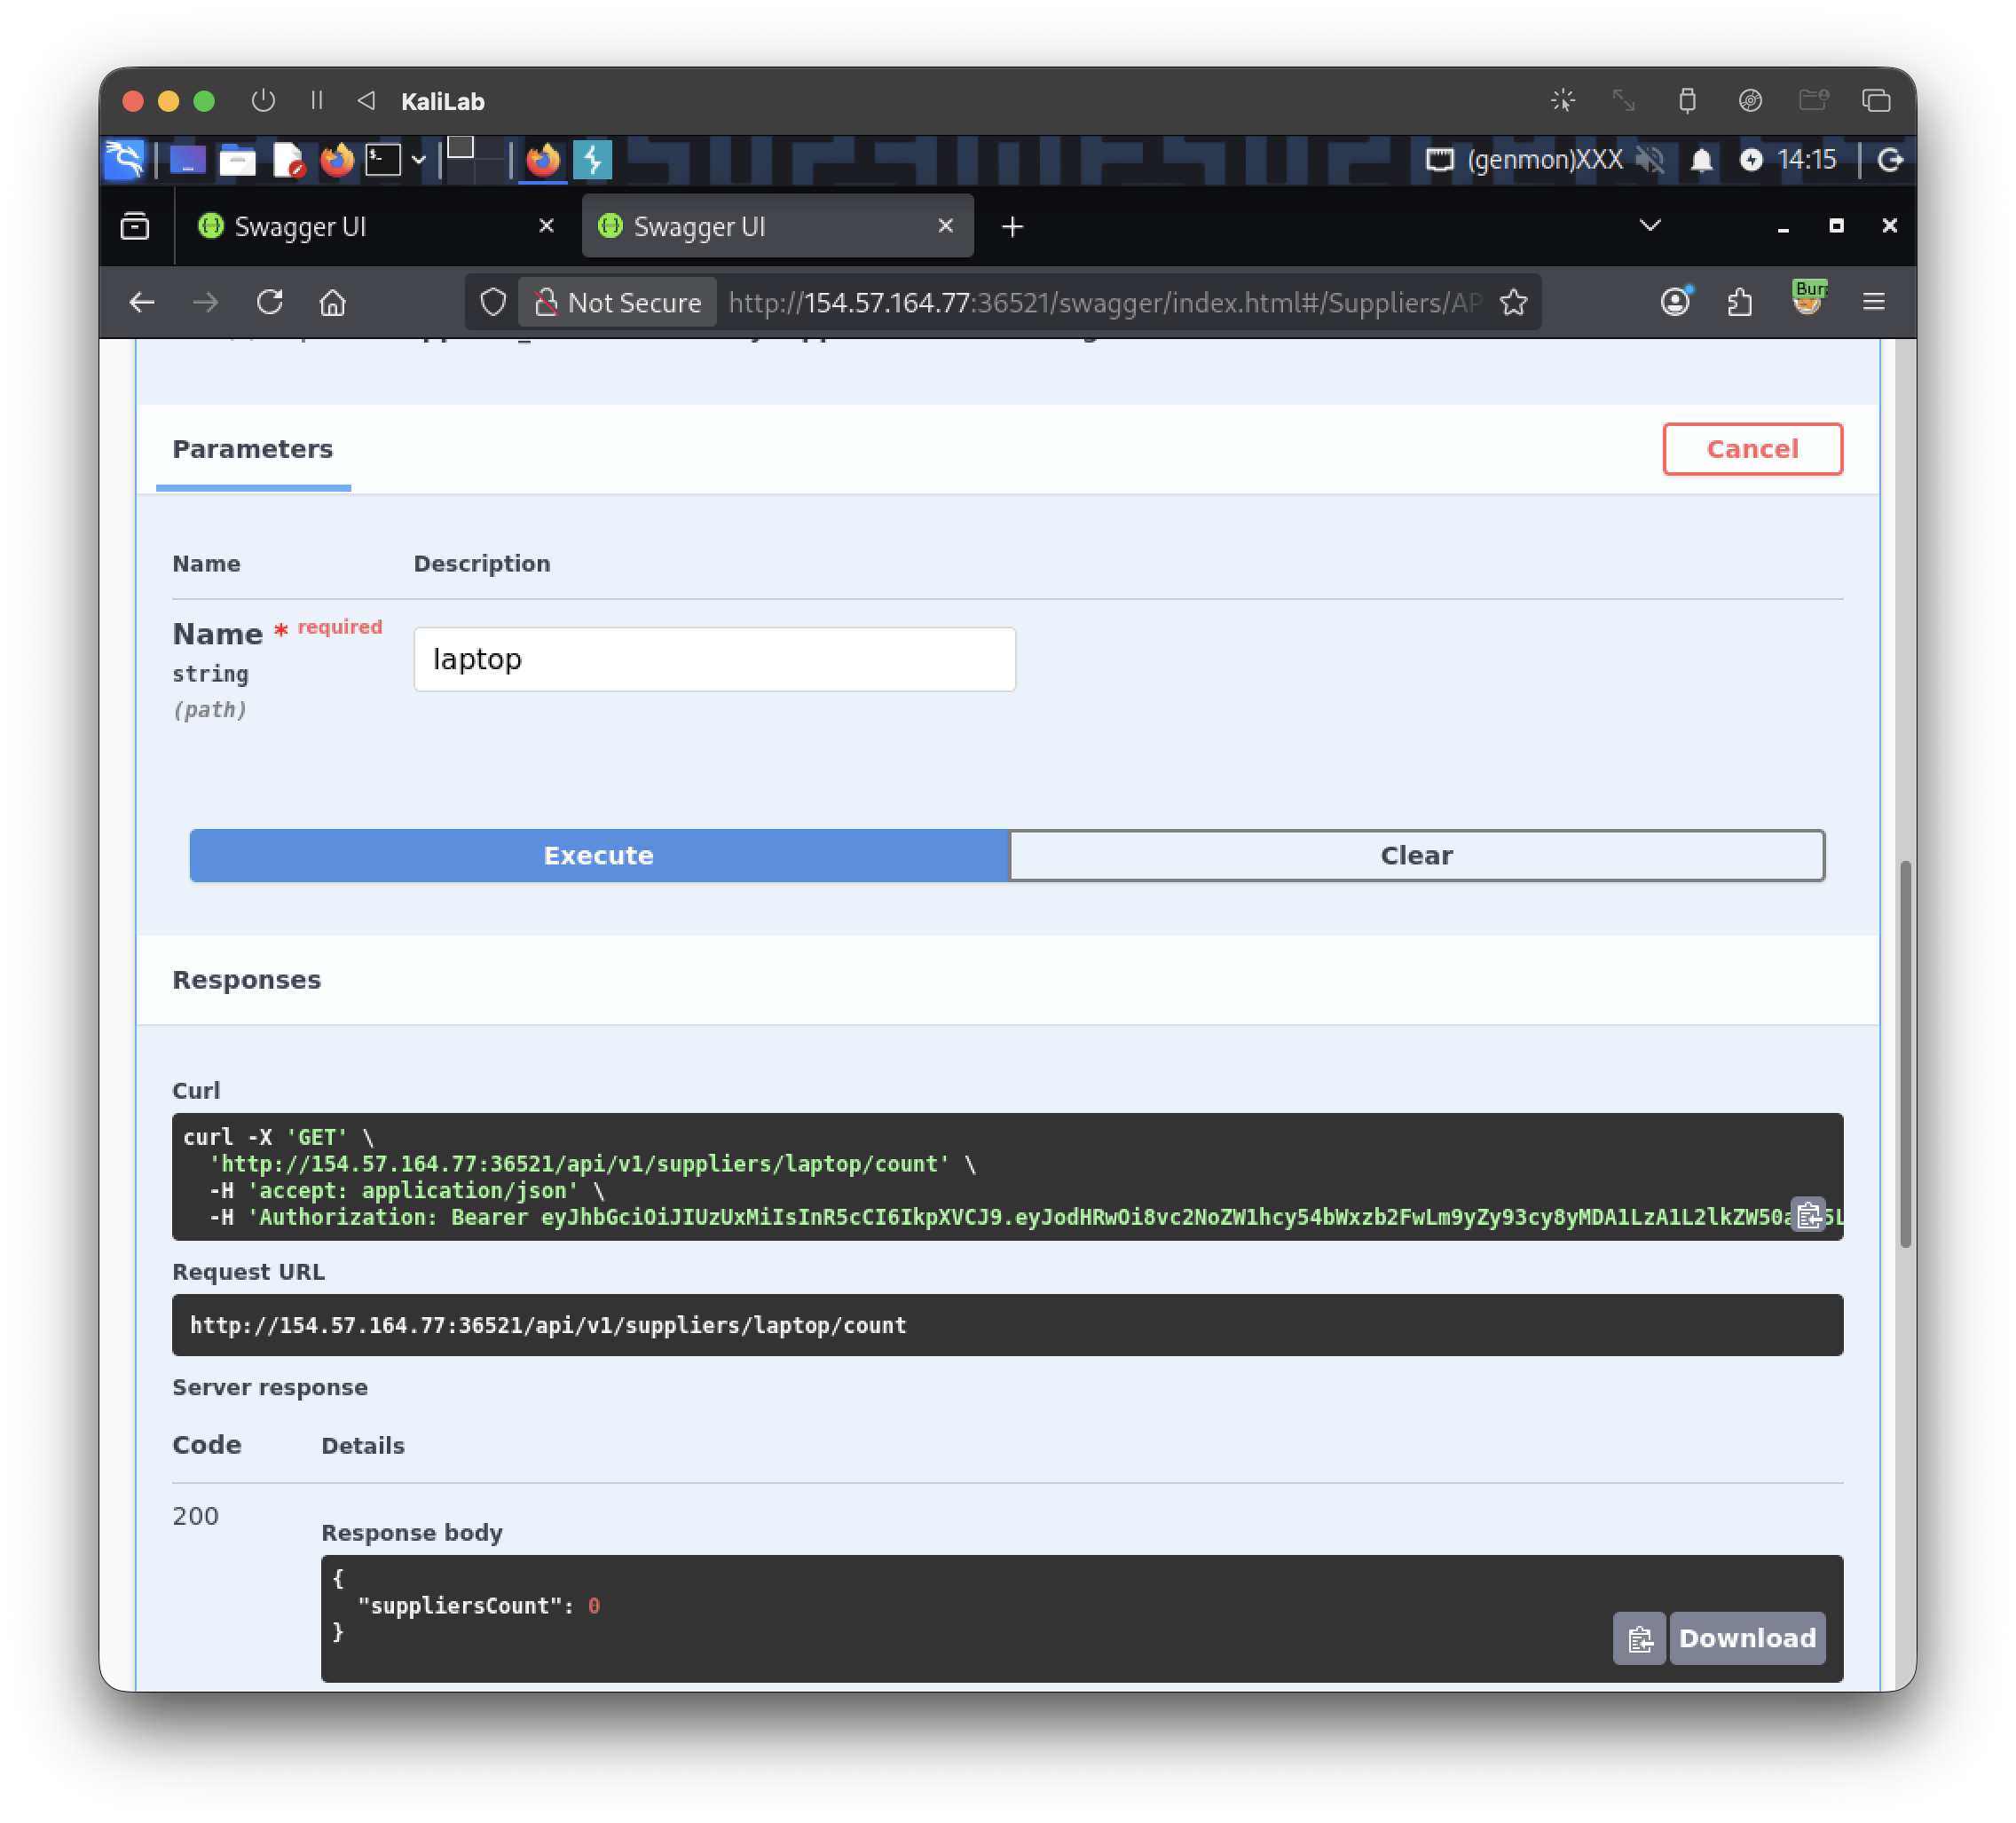Go back with the back arrow
Image resolution: width=2016 pixels, height=1823 pixels.
[142, 302]
